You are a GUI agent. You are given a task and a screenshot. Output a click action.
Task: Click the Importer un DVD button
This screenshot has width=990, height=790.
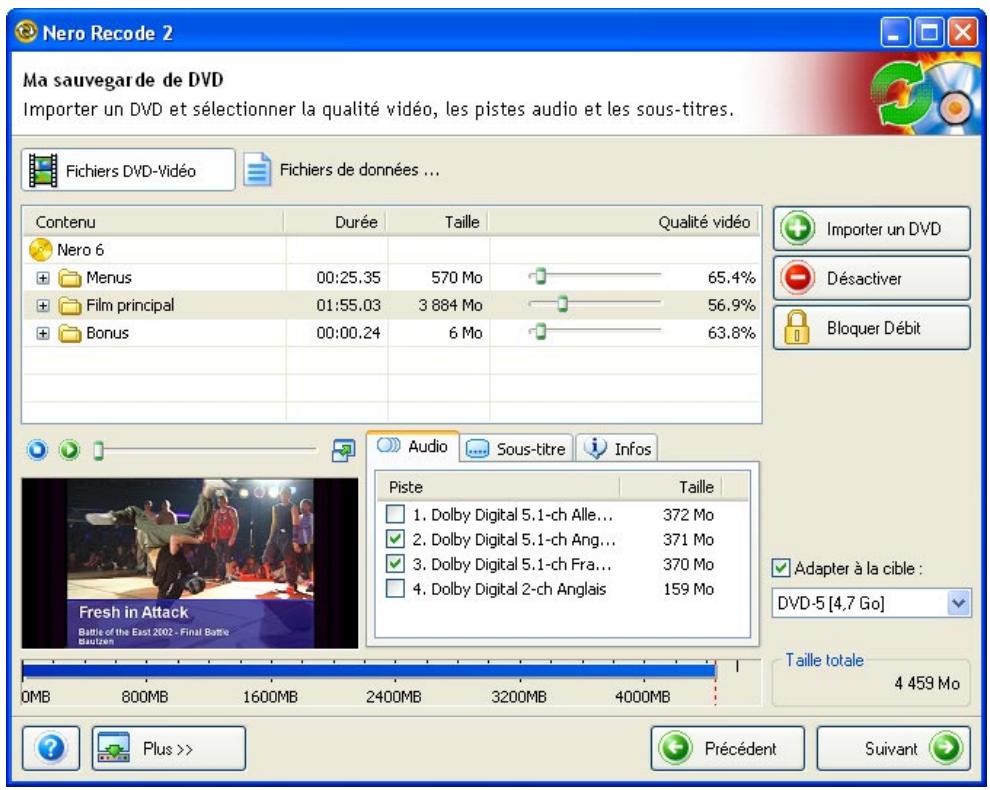[872, 229]
